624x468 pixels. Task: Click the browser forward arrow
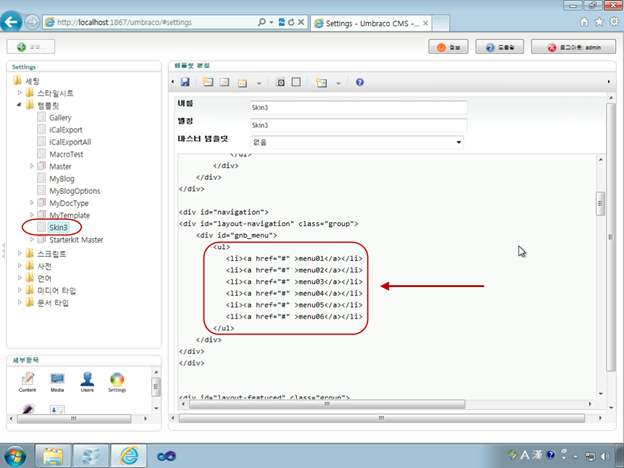tap(32, 22)
